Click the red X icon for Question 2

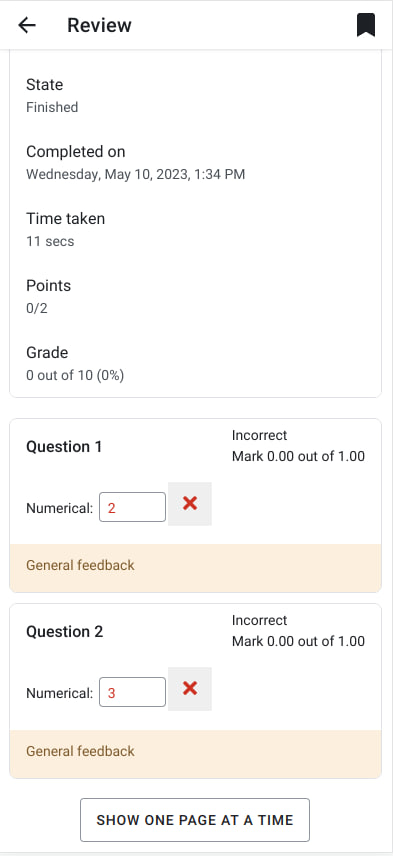point(190,688)
